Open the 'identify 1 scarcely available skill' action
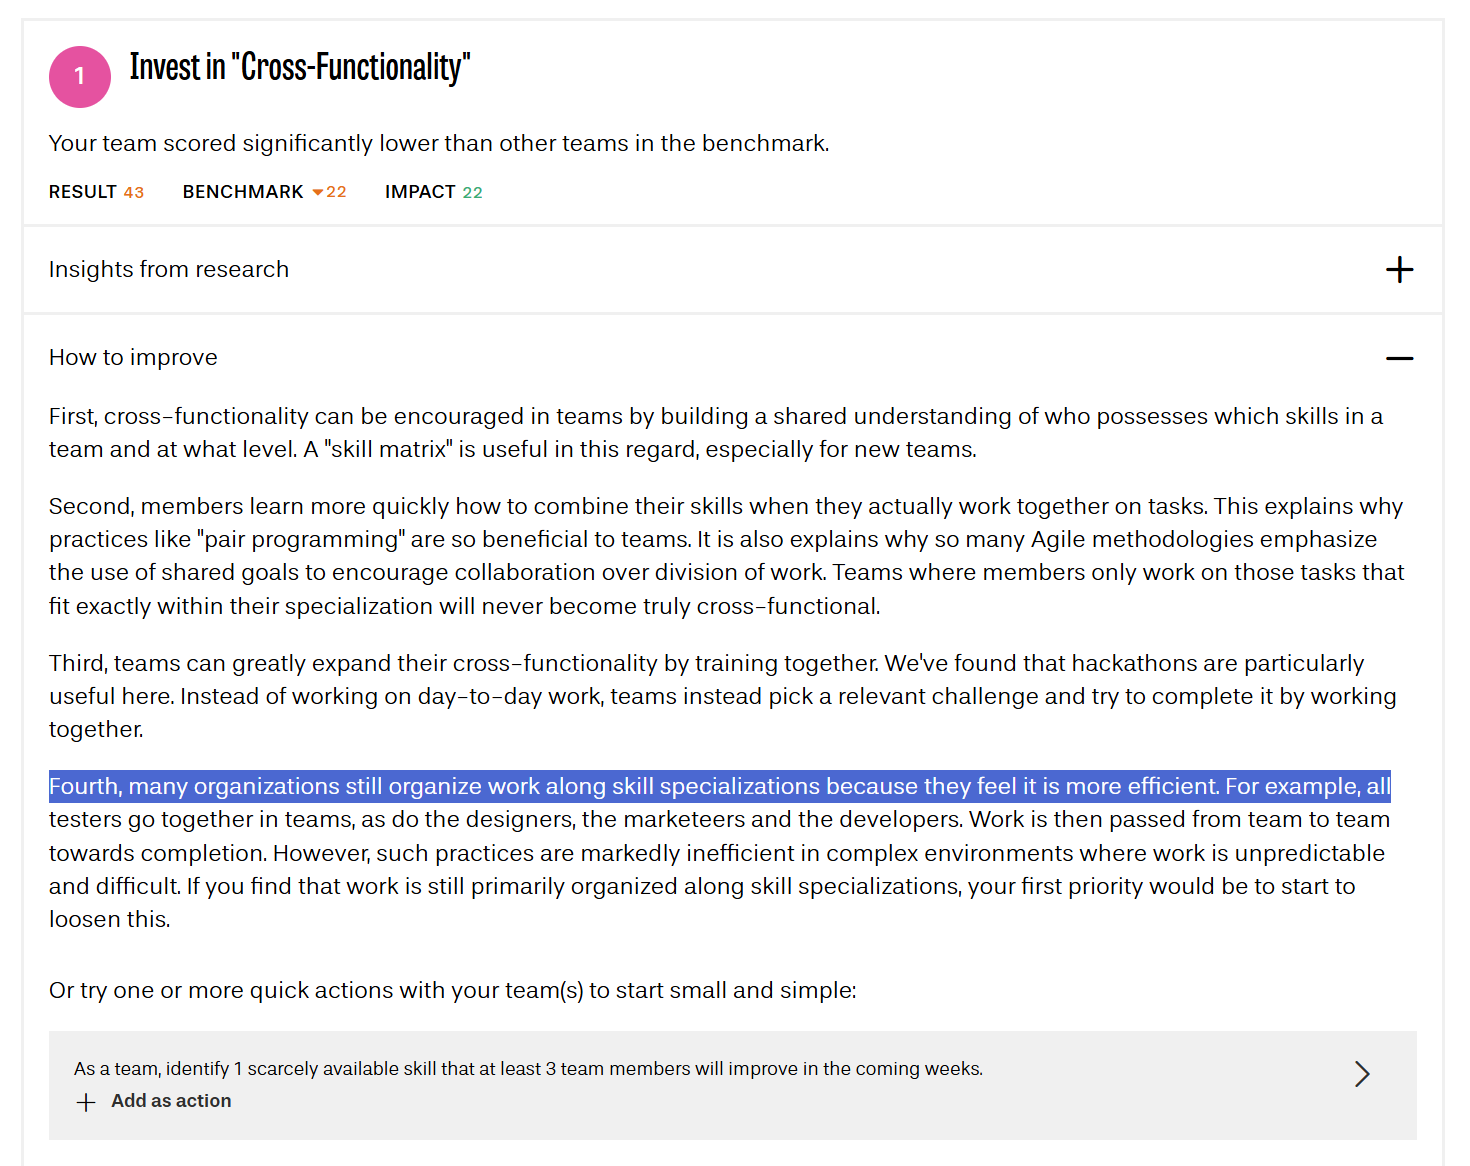This screenshot has height=1166, width=1470. [528, 1069]
